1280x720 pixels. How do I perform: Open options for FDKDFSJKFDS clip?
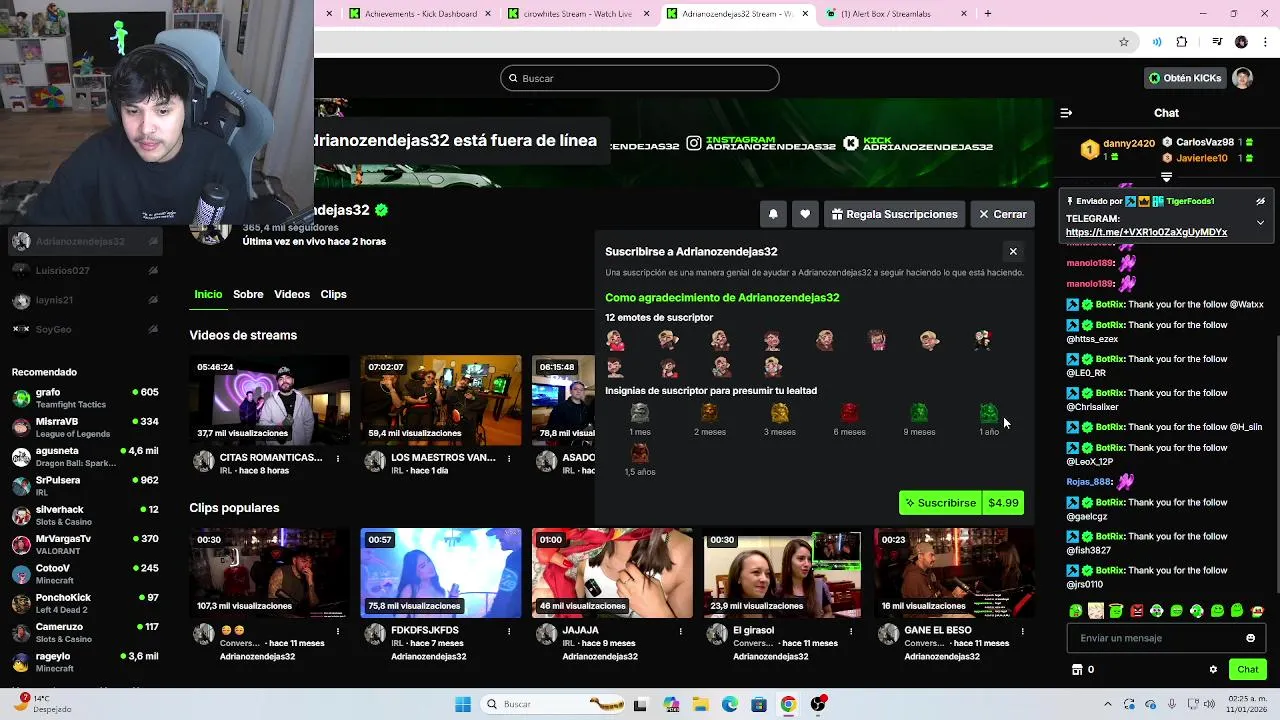tap(509, 632)
